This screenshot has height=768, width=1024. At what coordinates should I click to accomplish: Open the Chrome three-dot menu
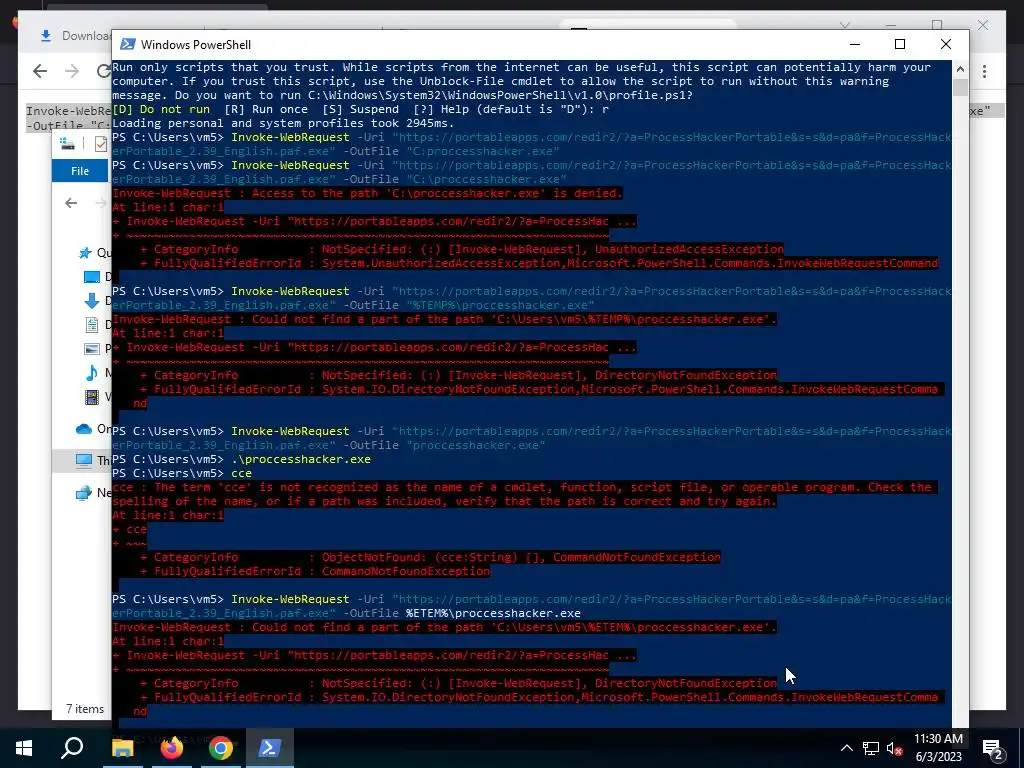(x=984, y=71)
